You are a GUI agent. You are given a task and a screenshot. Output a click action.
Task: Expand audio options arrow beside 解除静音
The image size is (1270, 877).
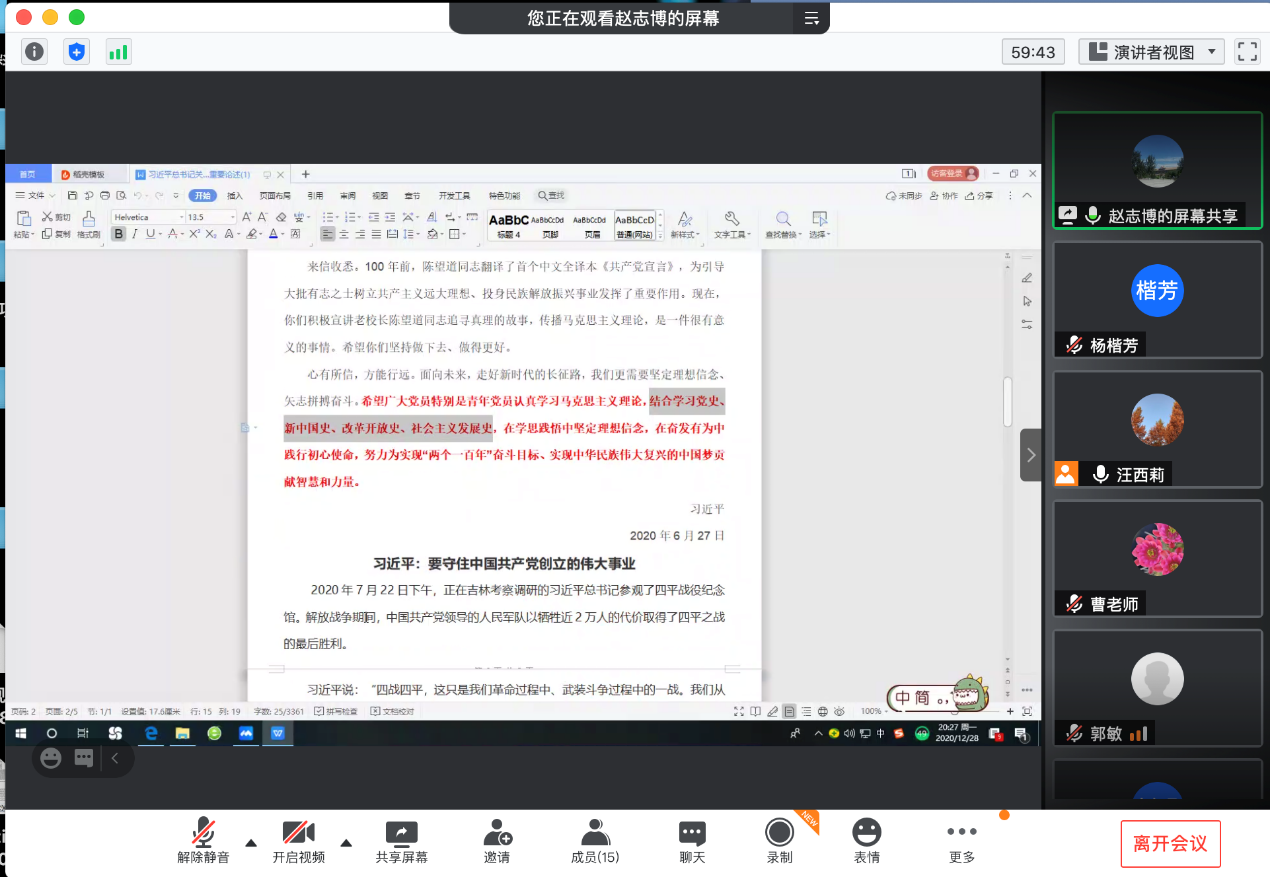tap(251, 842)
